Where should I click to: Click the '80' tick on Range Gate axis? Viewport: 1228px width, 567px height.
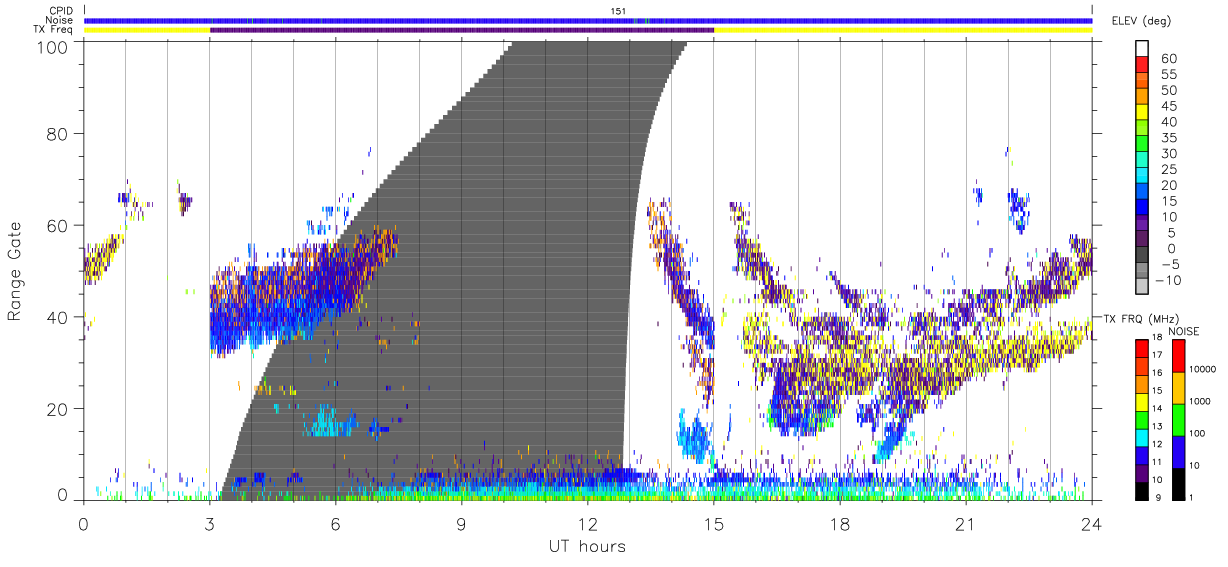pos(58,134)
